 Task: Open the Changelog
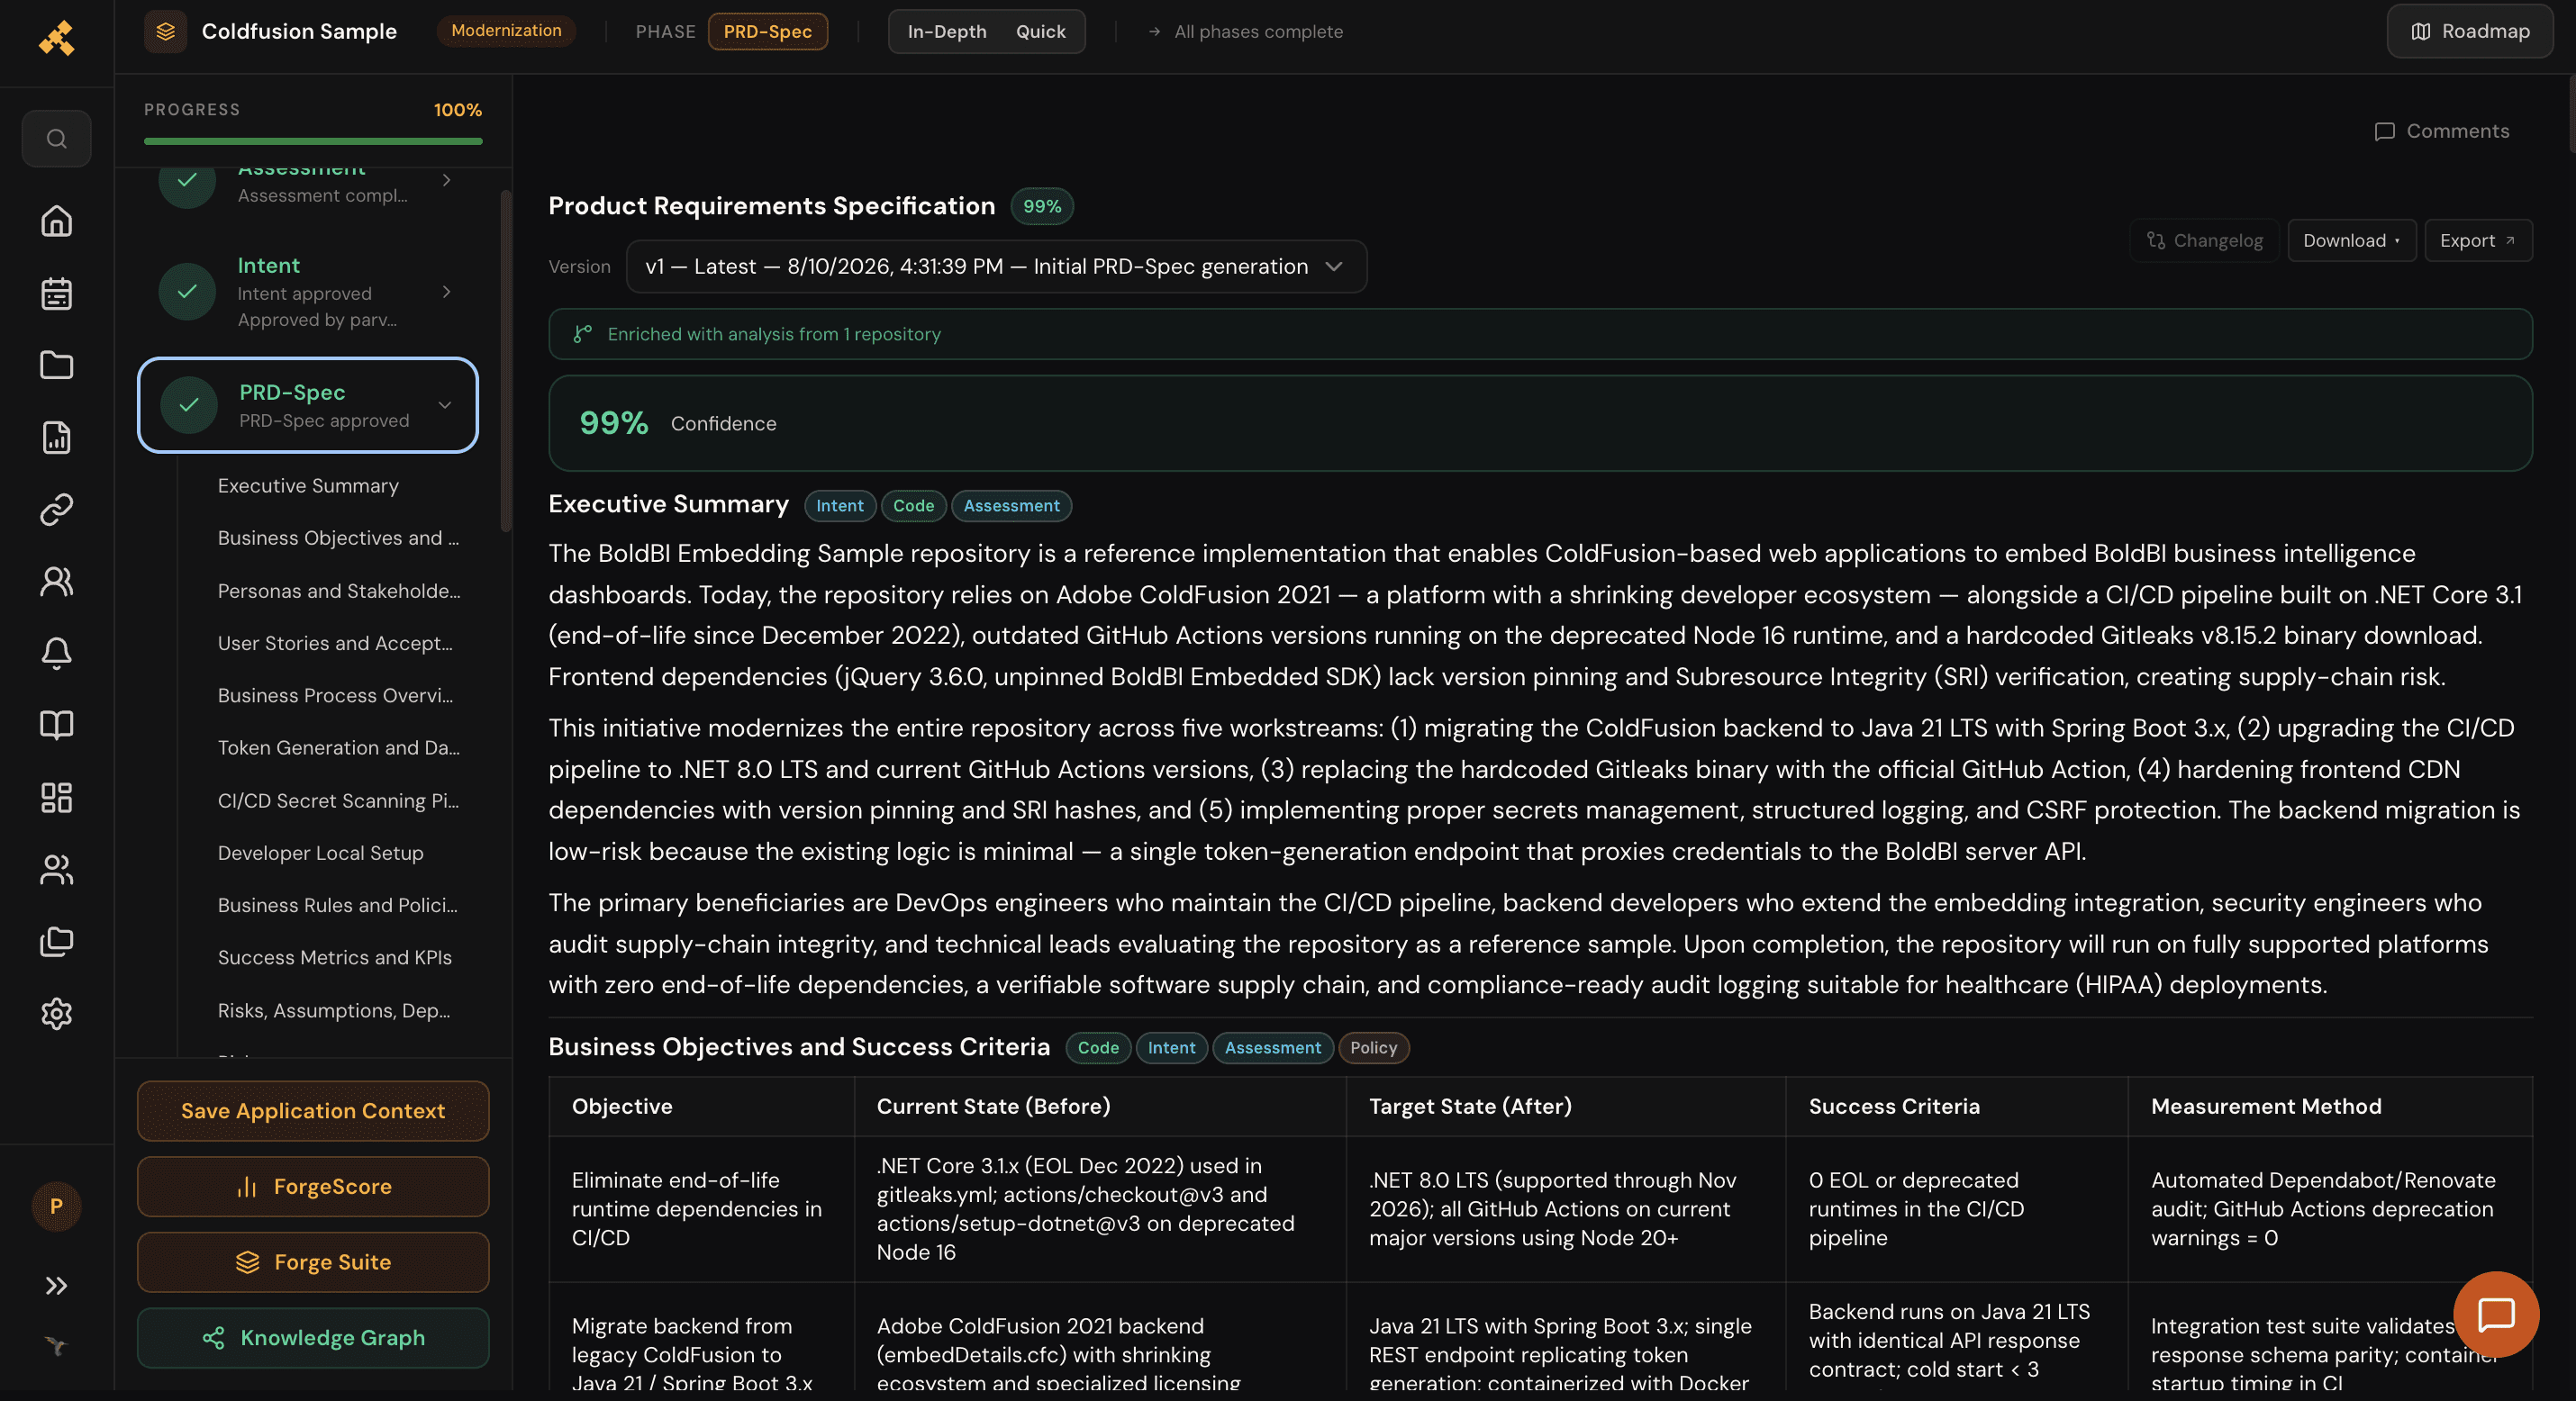tap(2203, 240)
